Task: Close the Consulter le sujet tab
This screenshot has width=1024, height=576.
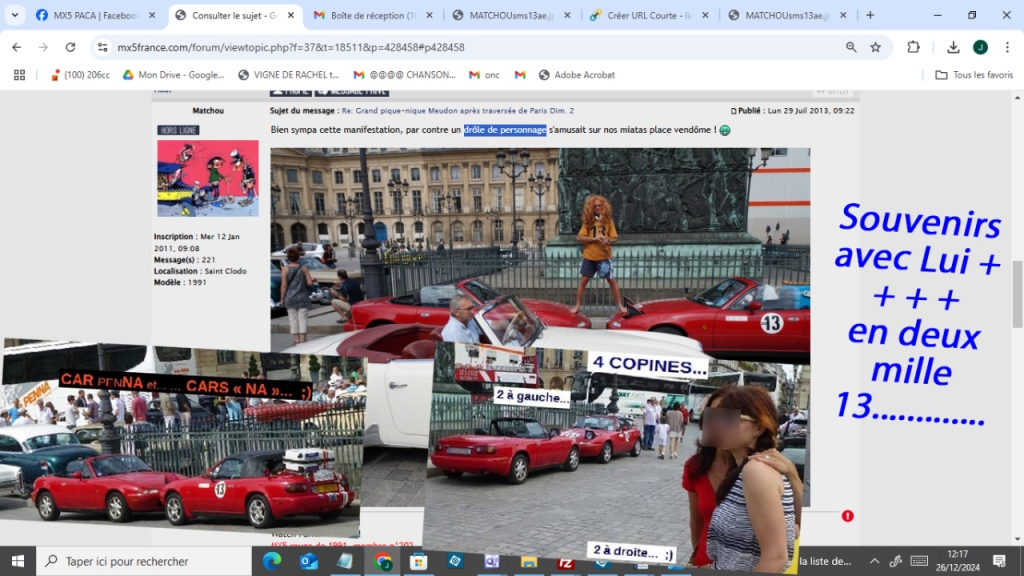Action: click(x=291, y=15)
